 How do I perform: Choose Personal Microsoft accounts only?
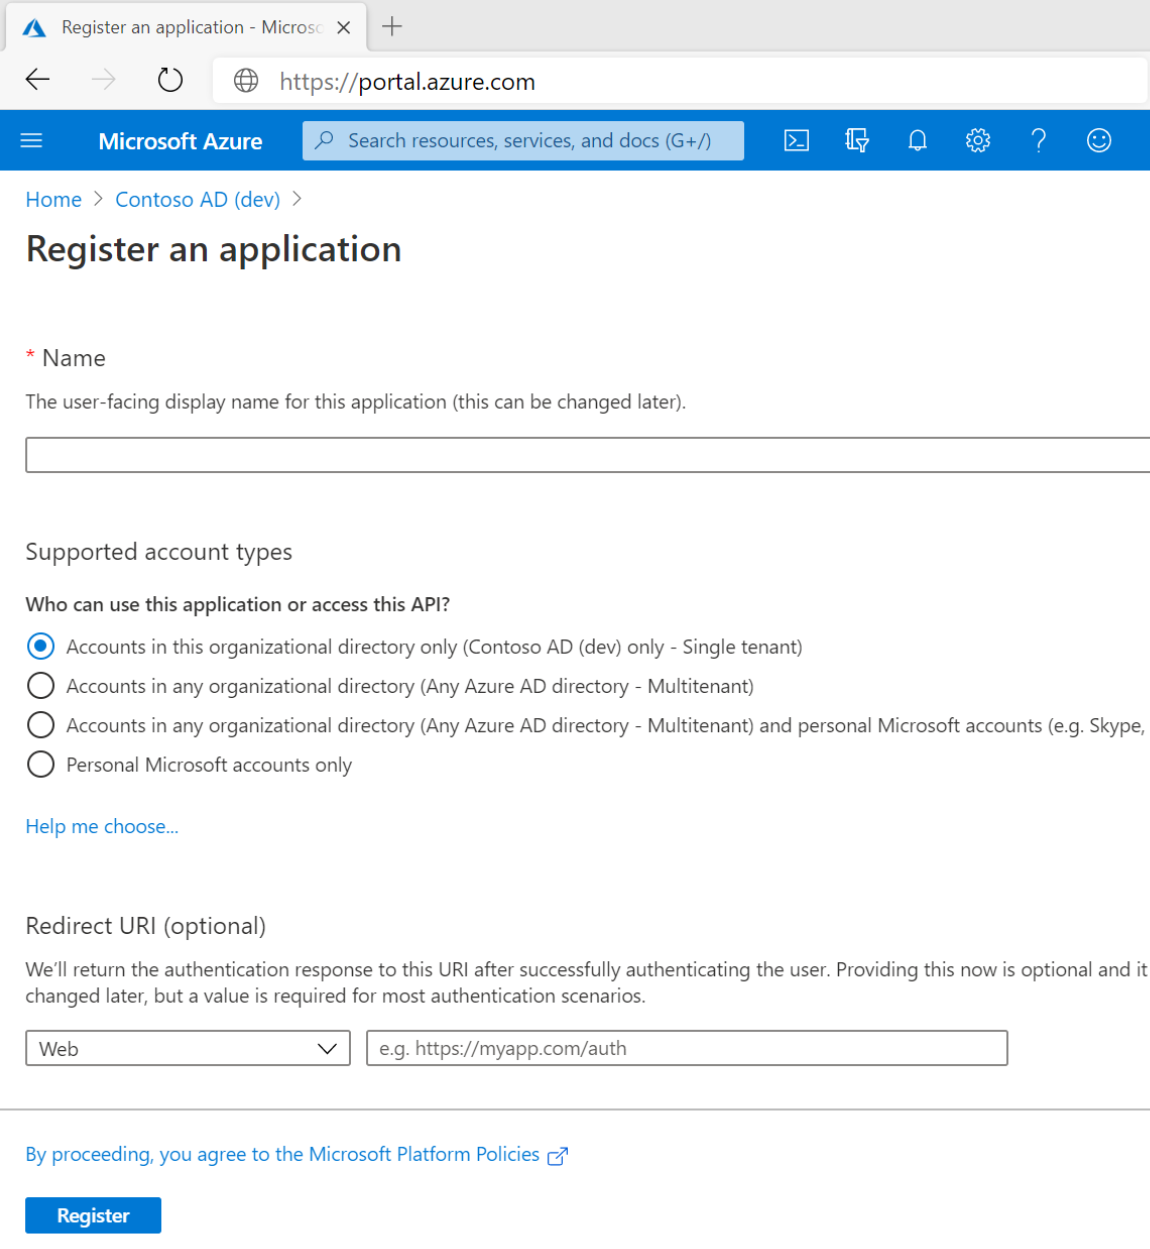click(41, 765)
